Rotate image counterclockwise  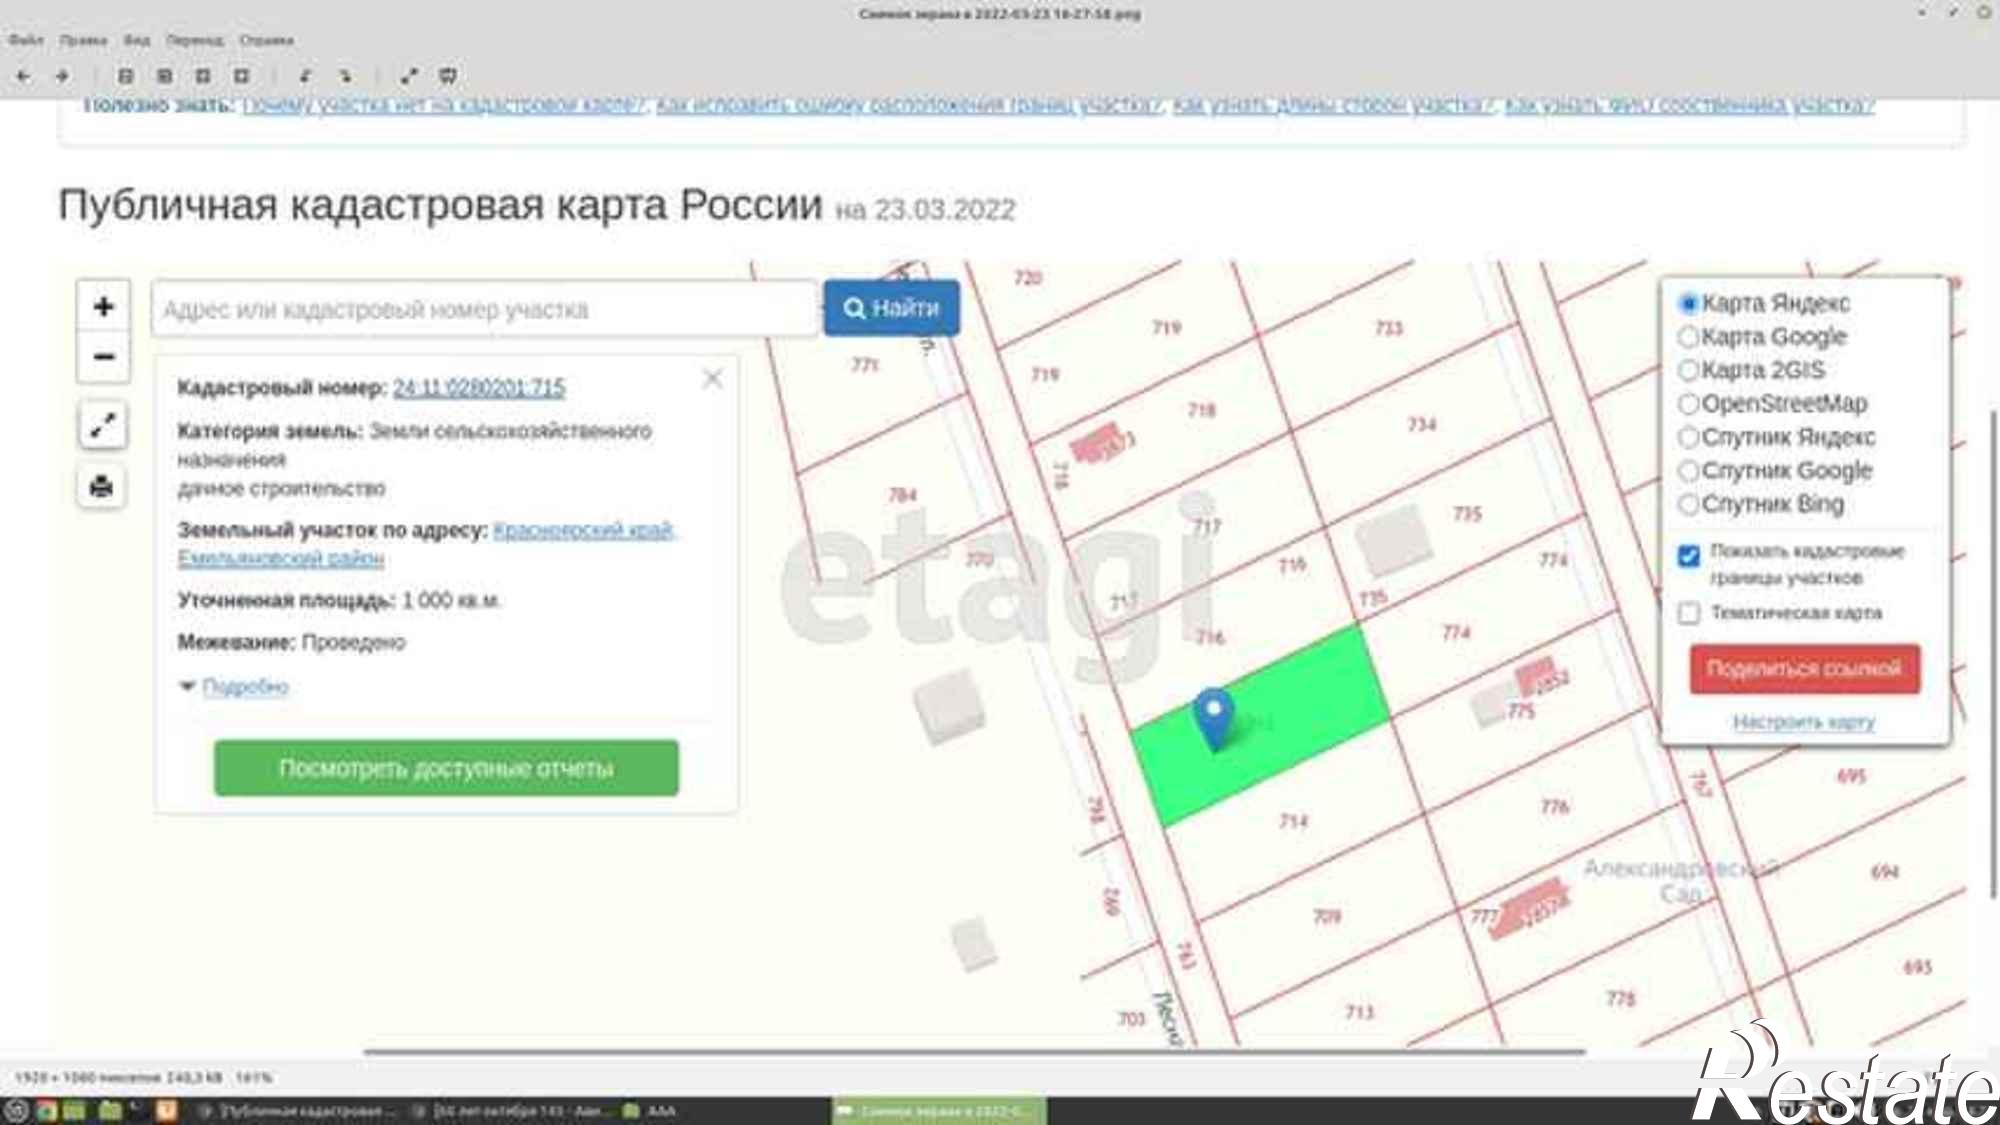click(306, 76)
